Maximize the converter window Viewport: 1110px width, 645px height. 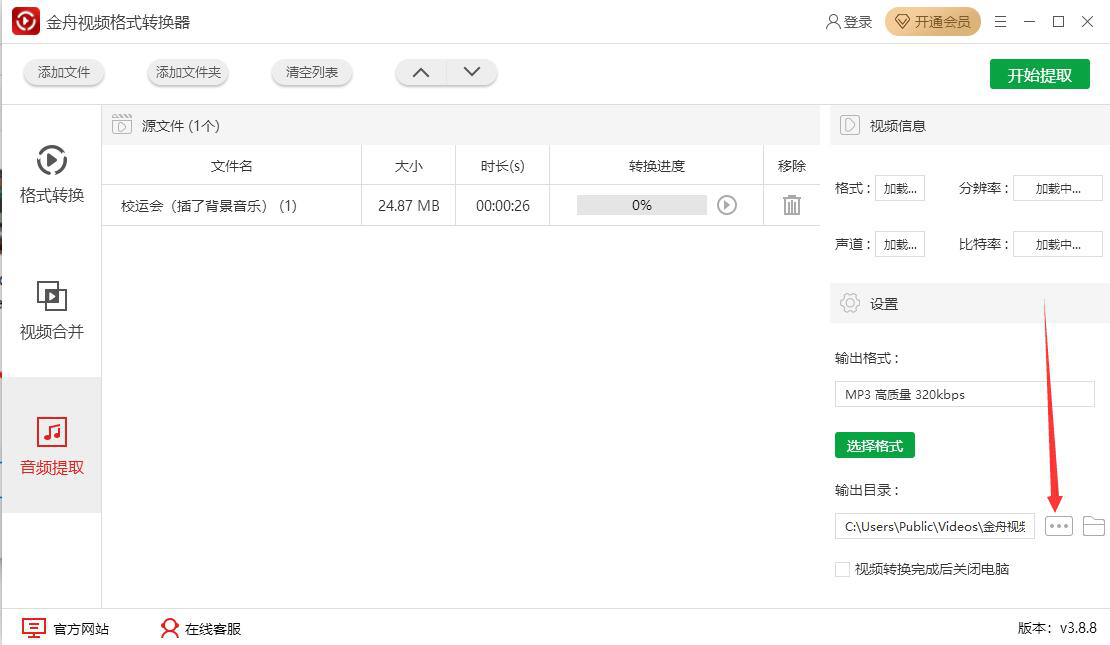[x=1058, y=22]
